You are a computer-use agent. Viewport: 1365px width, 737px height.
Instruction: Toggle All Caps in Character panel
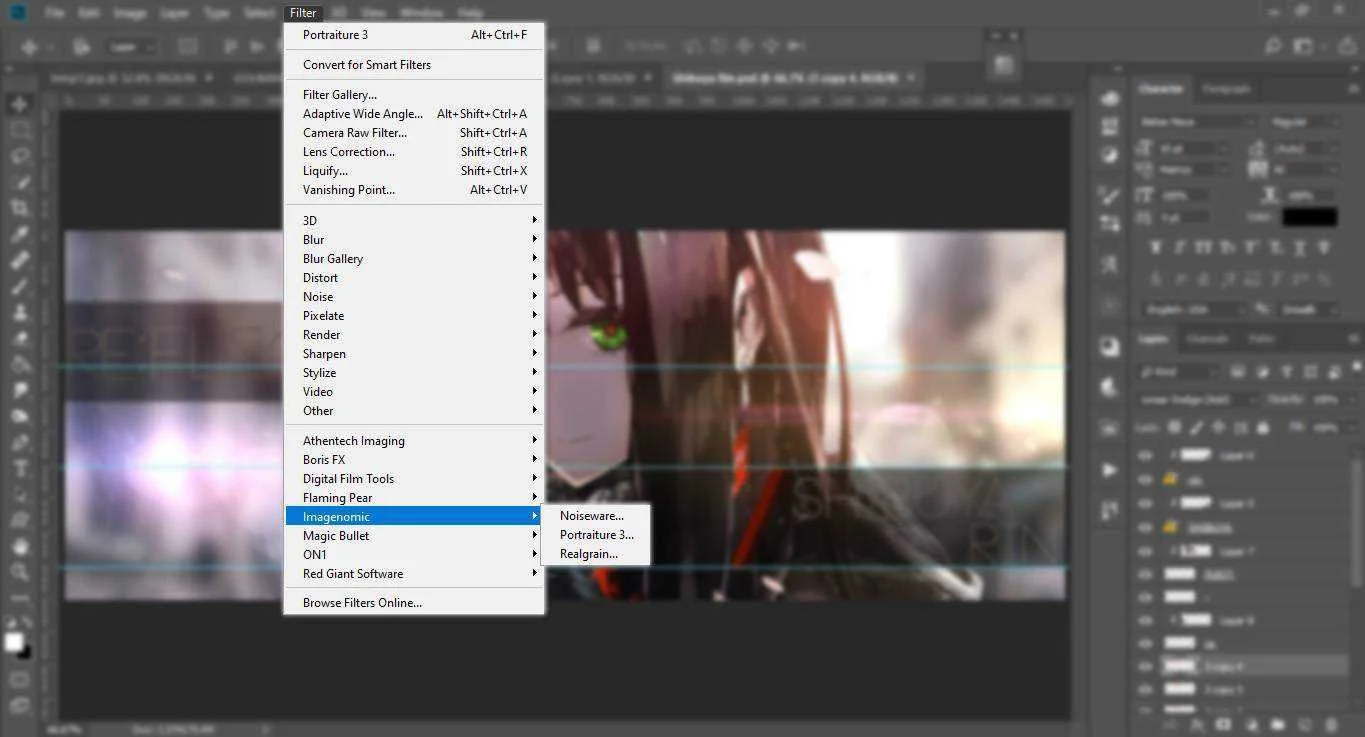(x=1204, y=247)
